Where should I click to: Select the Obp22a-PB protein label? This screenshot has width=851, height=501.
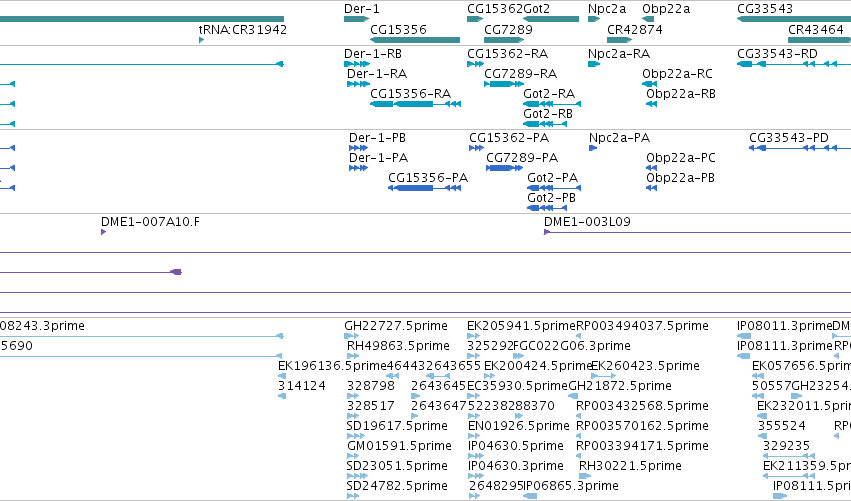tap(680, 178)
